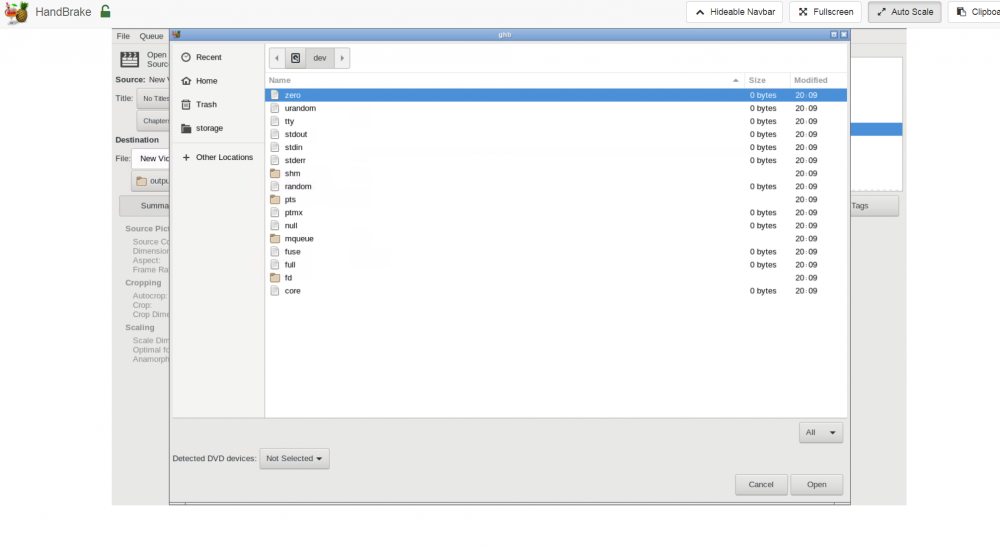Sort files by Name column
This screenshot has width=1000, height=547.
pyautogui.click(x=504, y=80)
